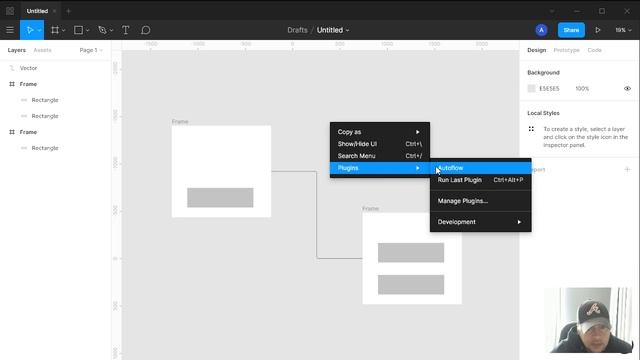This screenshot has width=640, height=360.
Task: Open Frame tool options dropdown arrow
Action: 63,30
